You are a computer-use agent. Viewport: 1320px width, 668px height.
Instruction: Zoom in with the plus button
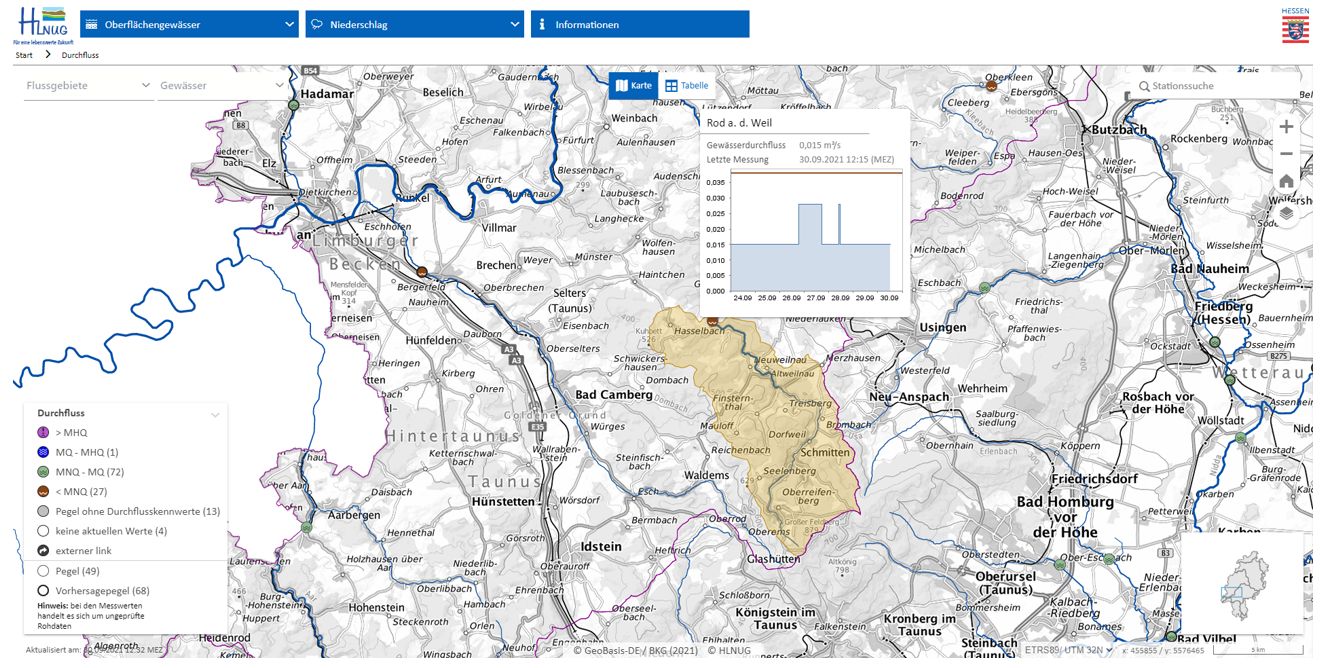coord(1286,127)
